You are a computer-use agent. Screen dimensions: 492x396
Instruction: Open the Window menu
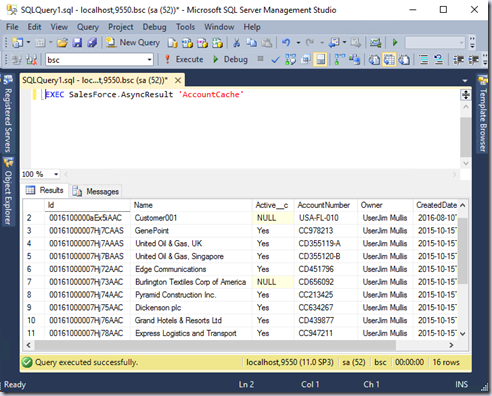click(219, 27)
